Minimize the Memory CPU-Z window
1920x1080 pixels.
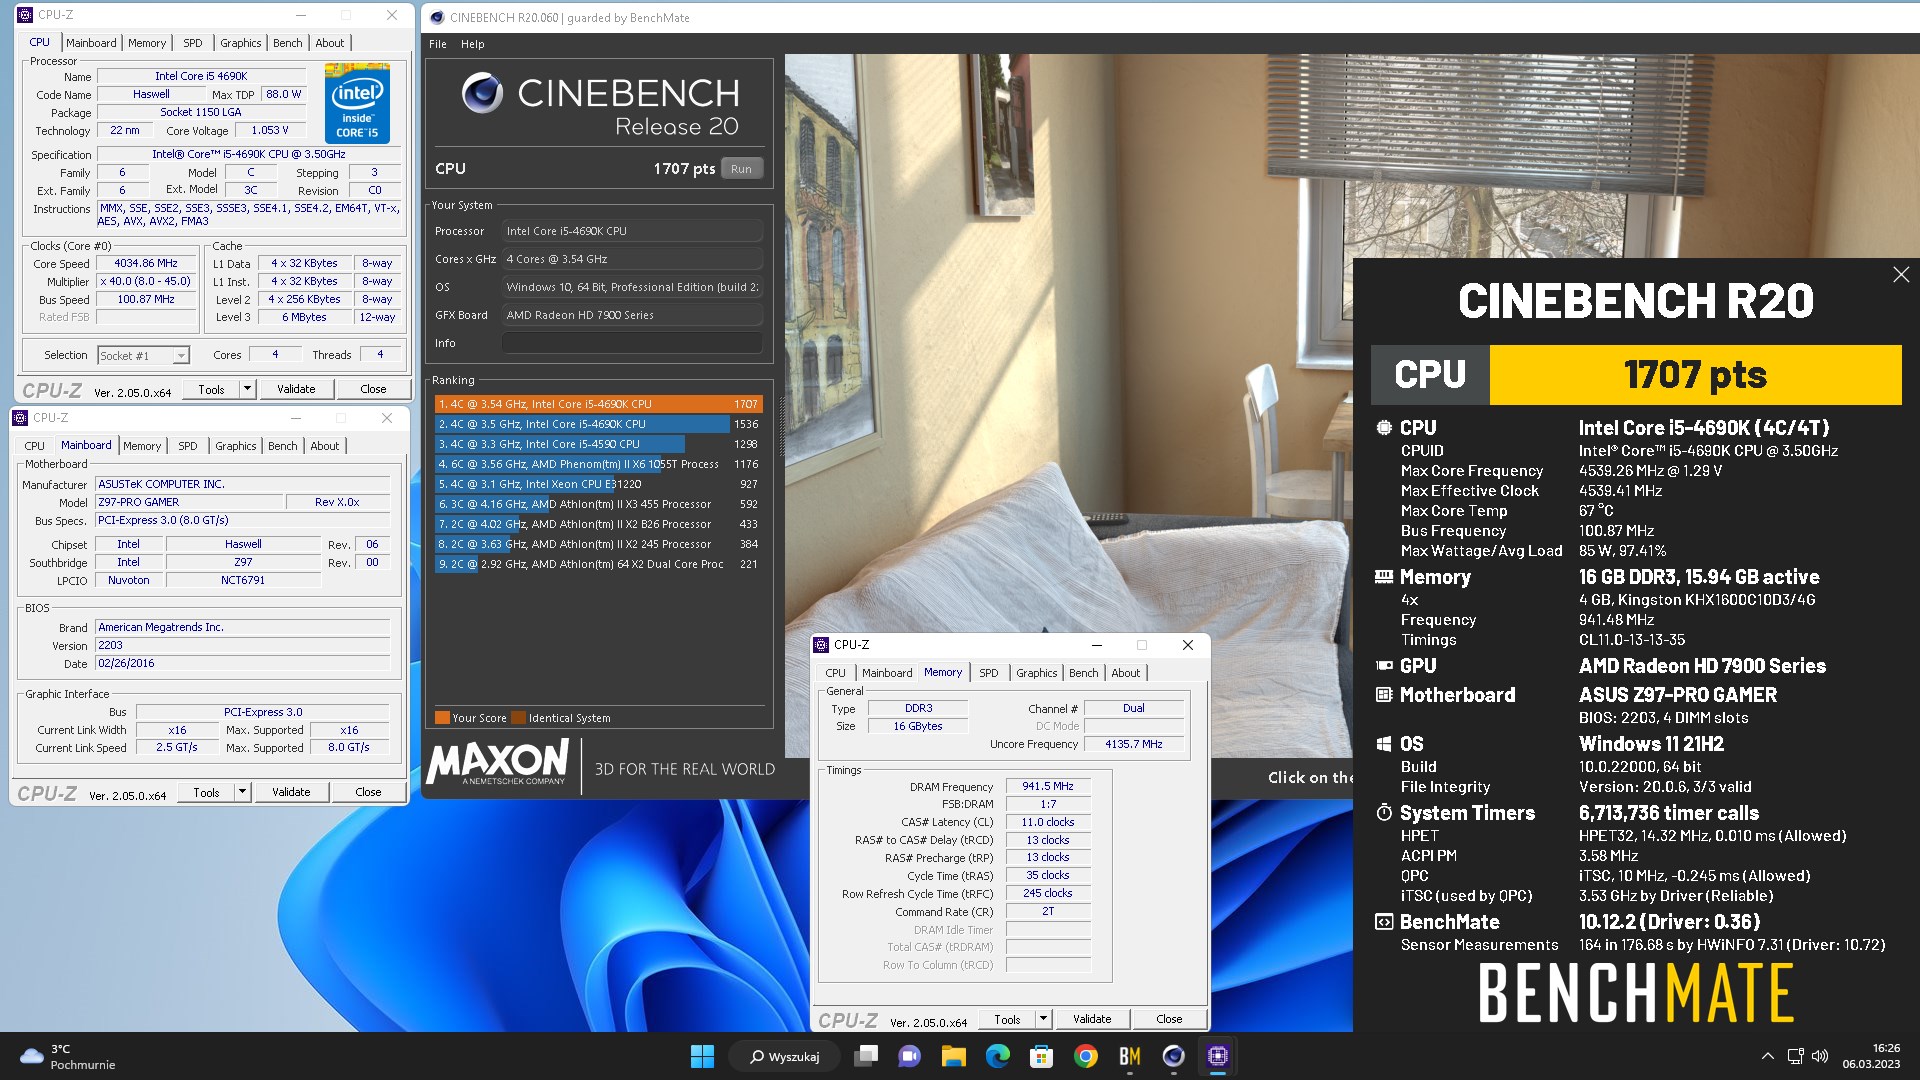point(1096,645)
